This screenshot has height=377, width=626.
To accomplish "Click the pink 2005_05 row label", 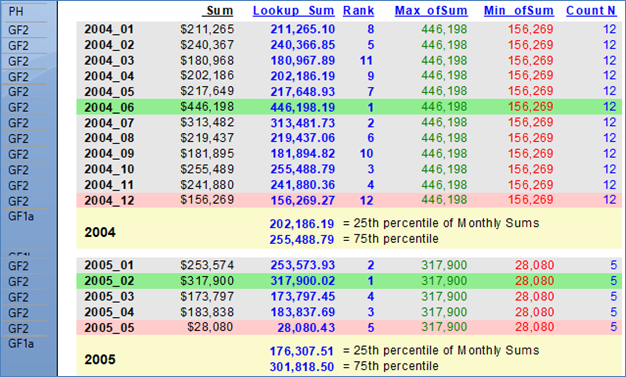I will [x=109, y=328].
